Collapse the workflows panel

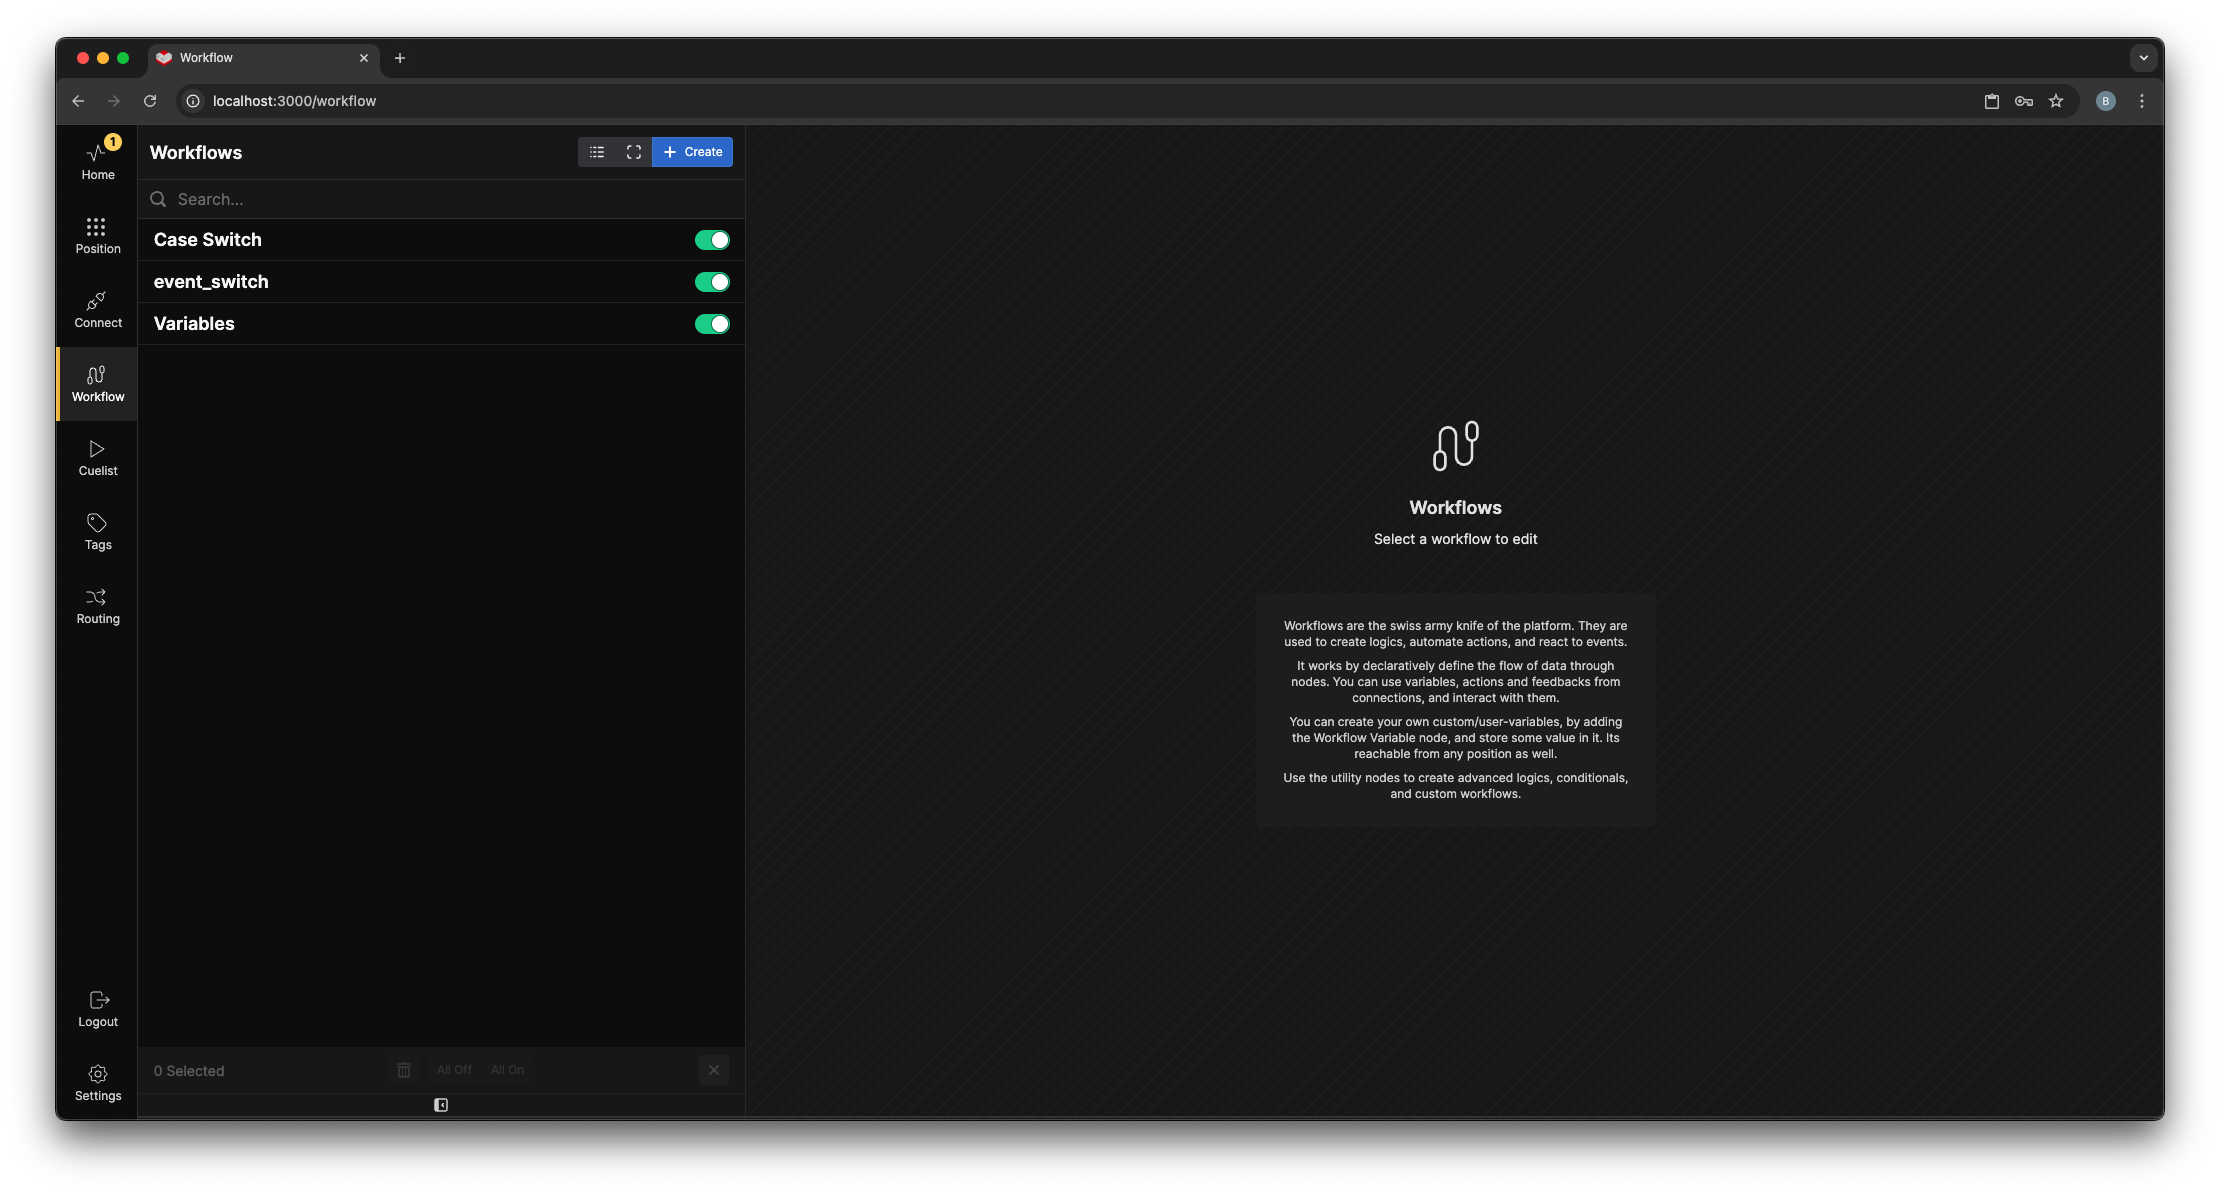tap(441, 1105)
